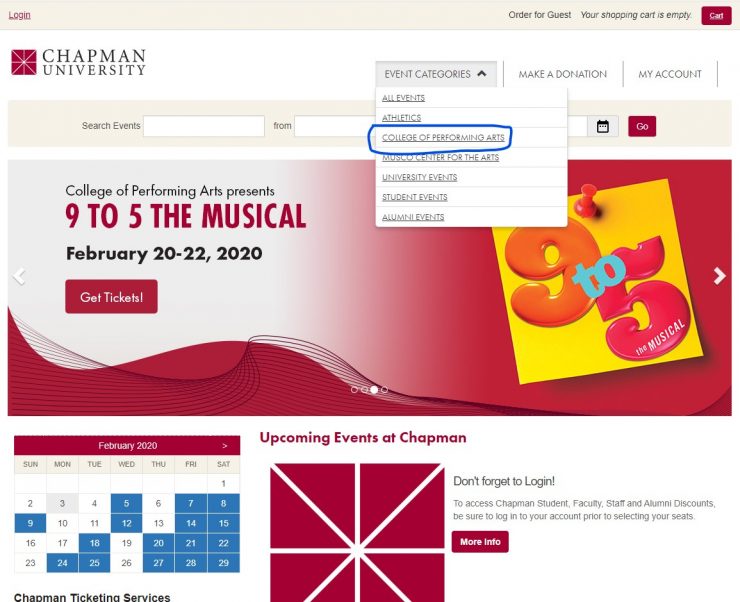Click the calendar date picker icon
The image size is (740, 602).
(x=603, y=126)
